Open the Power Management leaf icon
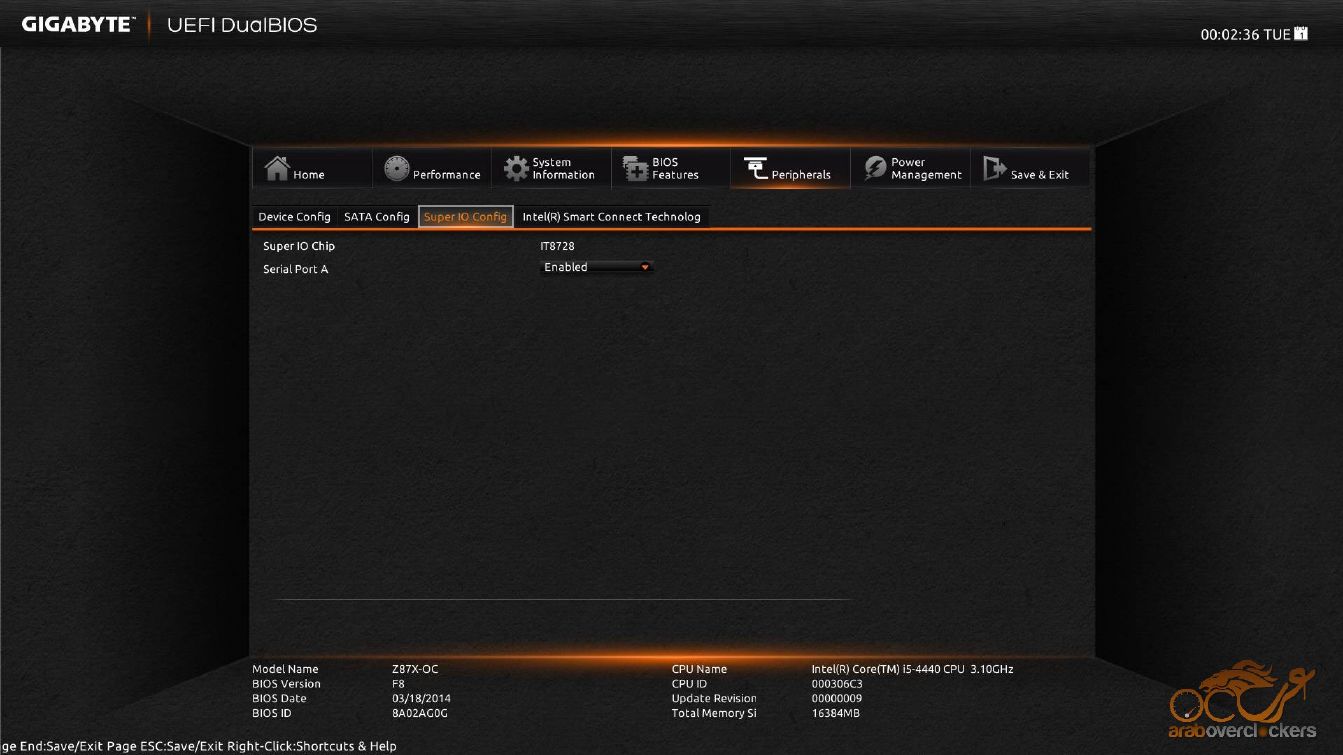The height and width of the screenshot is (755, 1343). coord(875,169)
